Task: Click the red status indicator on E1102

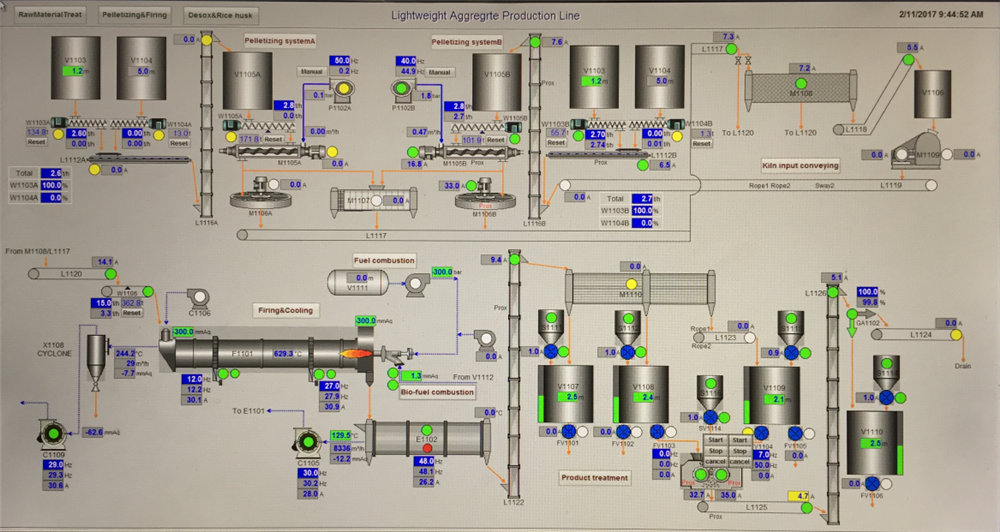Action: (427, 448)
